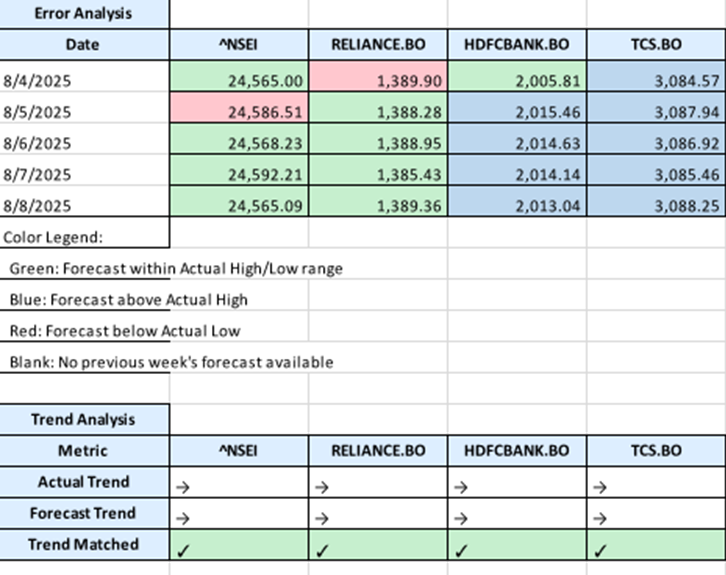This screenshot has height=575, width=726.
Task: Select the cell with value 2,014.63
Action: pos(517,139)
